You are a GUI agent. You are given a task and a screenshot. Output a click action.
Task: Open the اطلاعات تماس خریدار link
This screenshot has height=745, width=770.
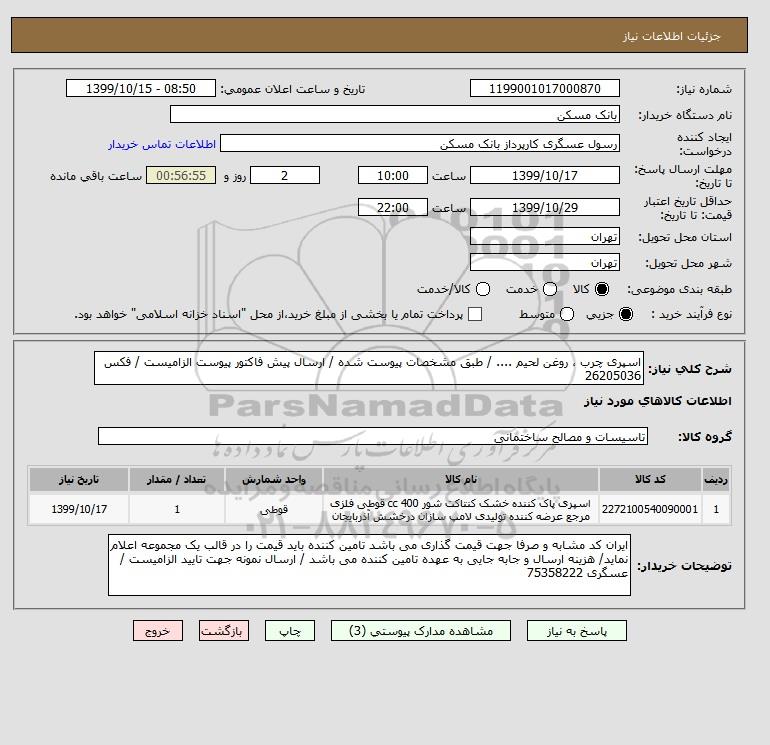click(162, 144)
